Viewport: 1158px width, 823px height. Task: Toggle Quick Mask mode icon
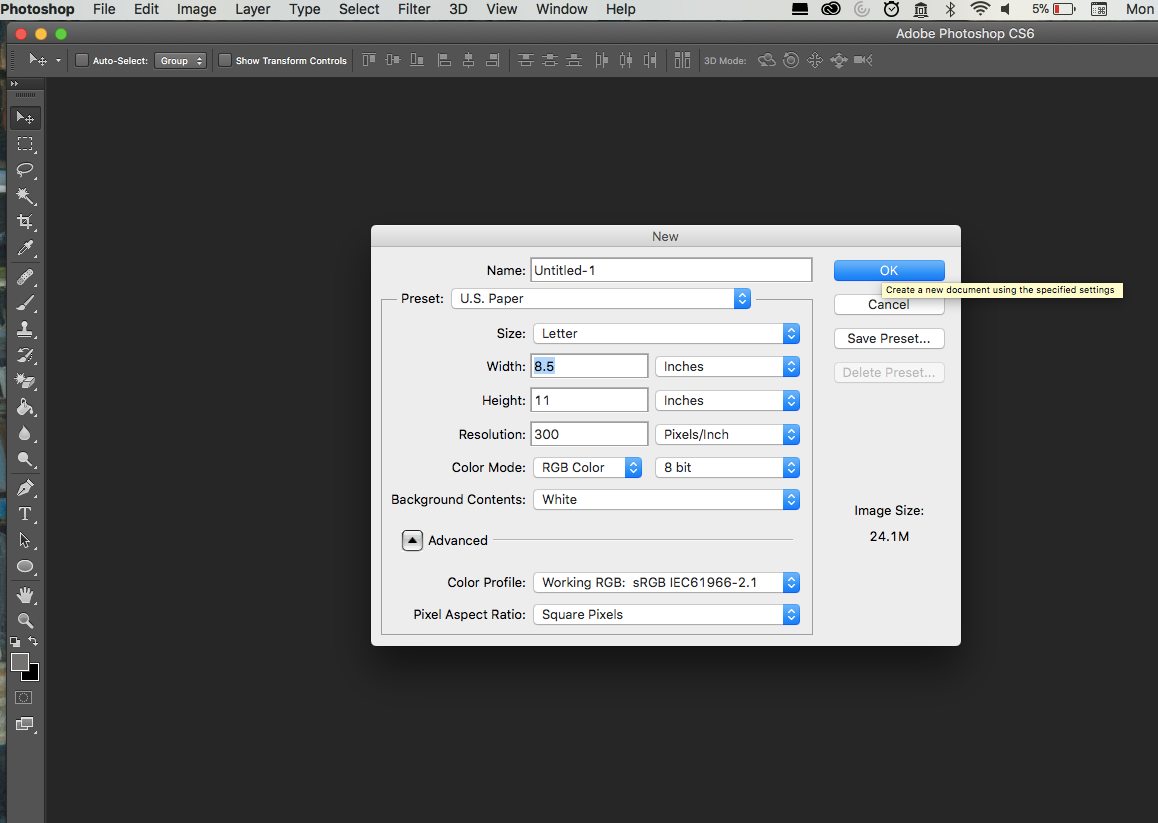click(x=25, y=697)
